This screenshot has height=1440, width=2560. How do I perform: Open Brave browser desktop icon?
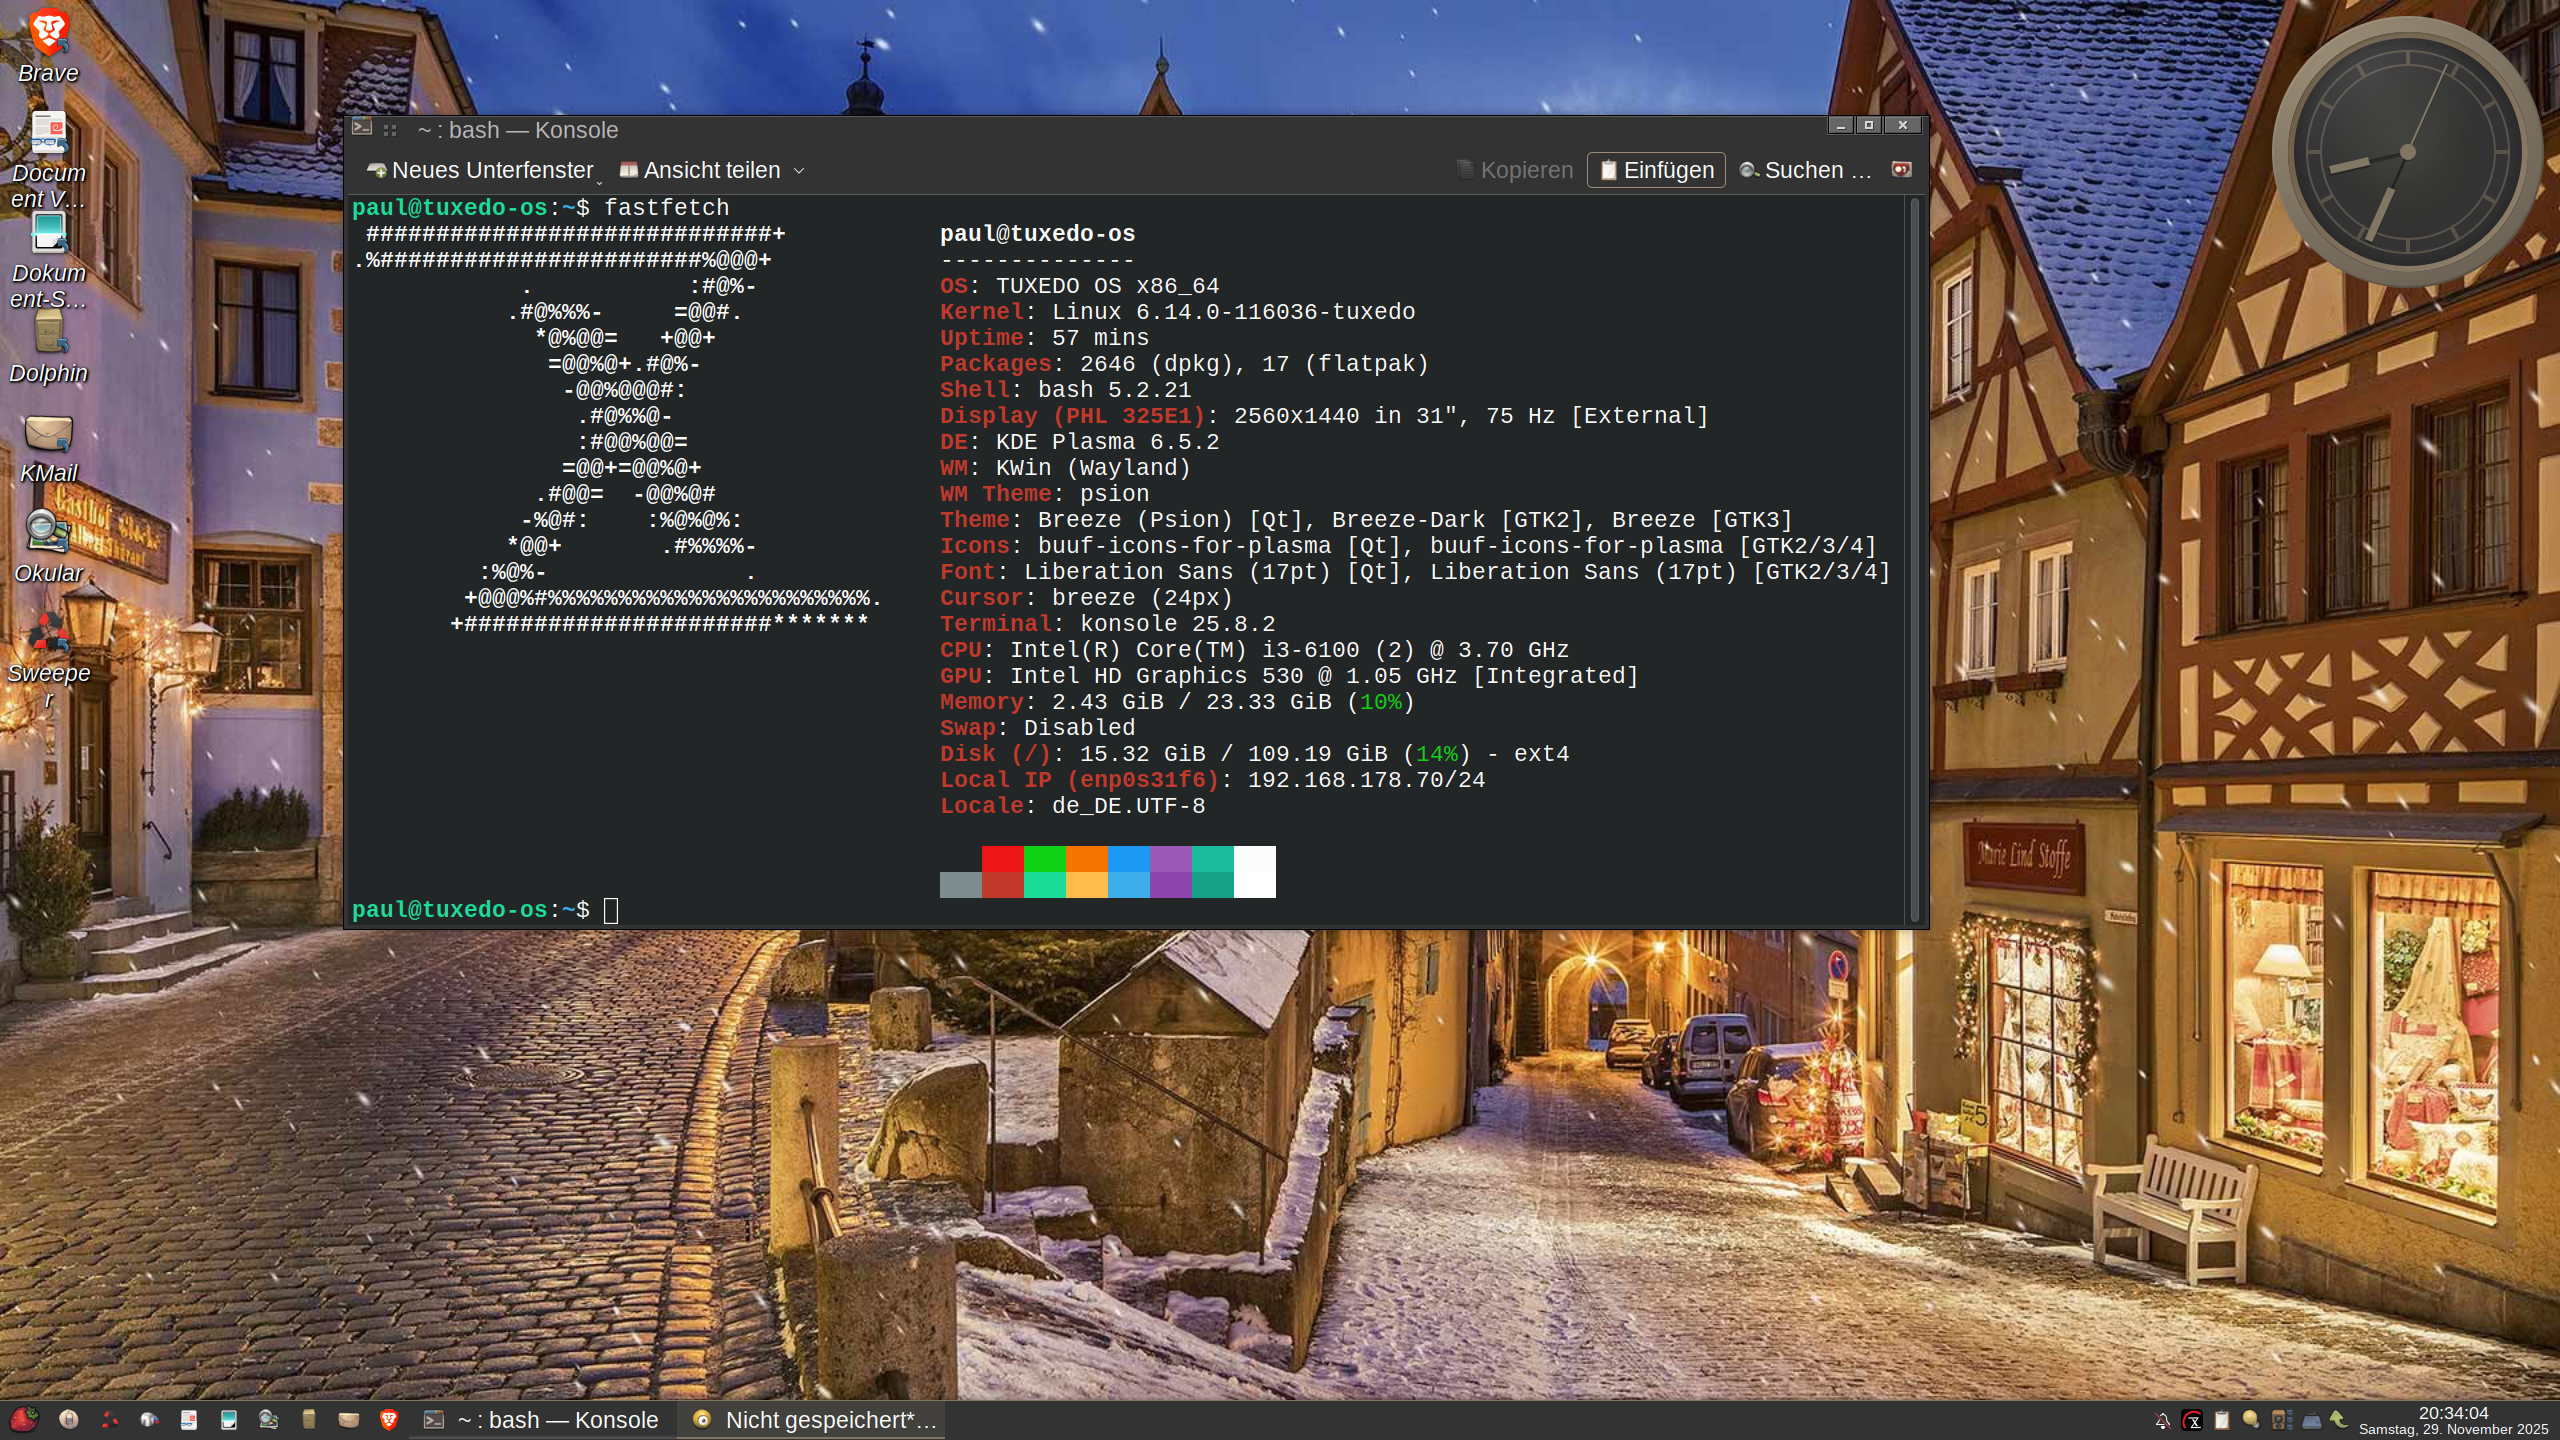tap(48, 33)
